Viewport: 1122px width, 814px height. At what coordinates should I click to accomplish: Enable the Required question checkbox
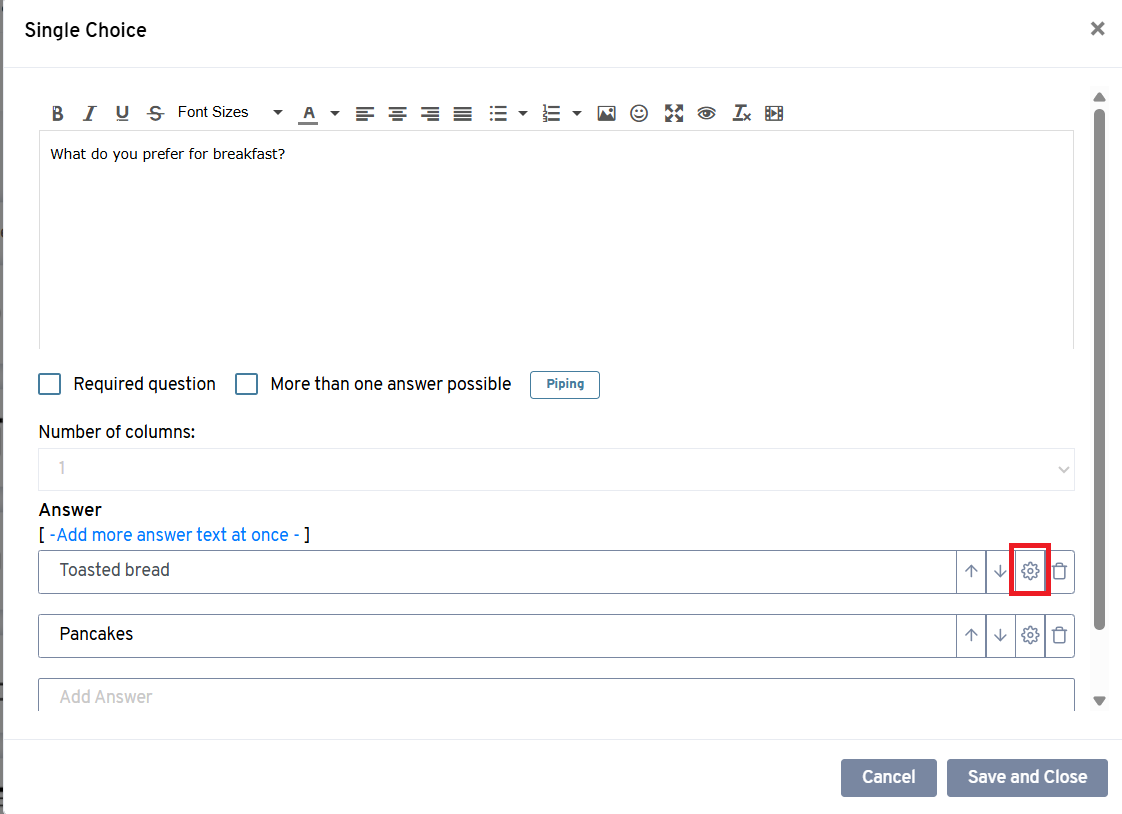(x=50, y=384)
